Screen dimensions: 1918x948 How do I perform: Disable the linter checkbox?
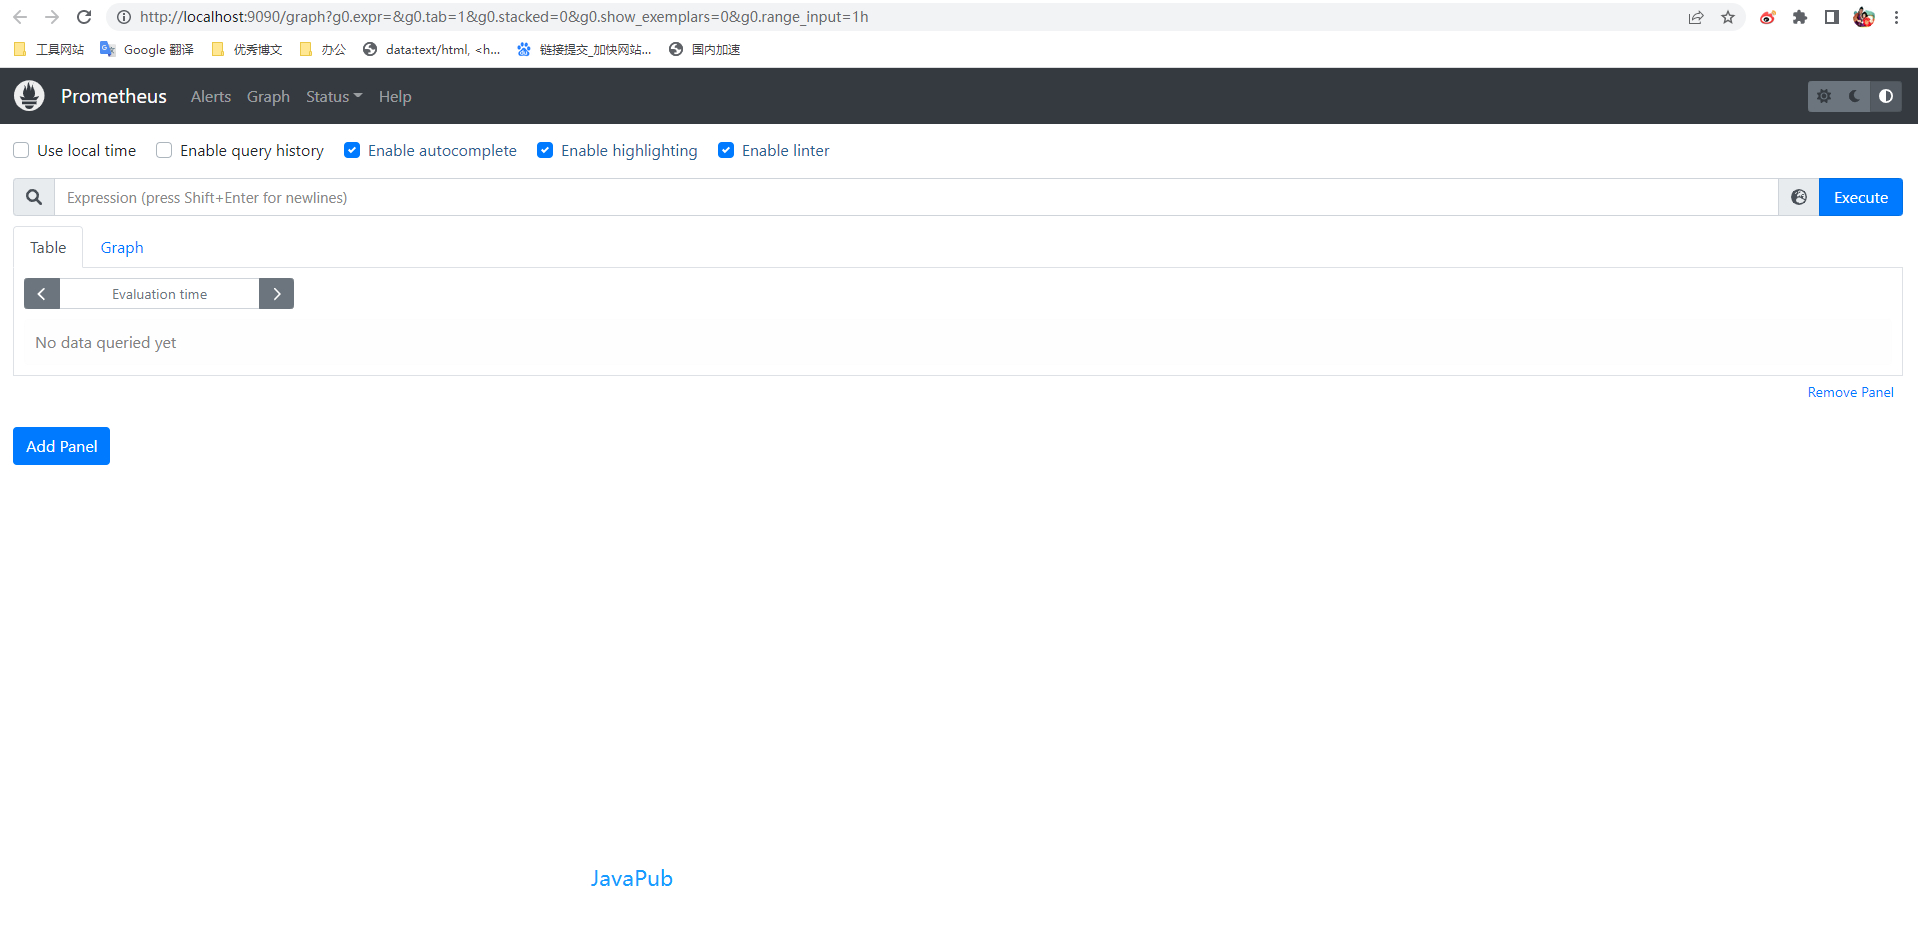[x=726, y=150]
